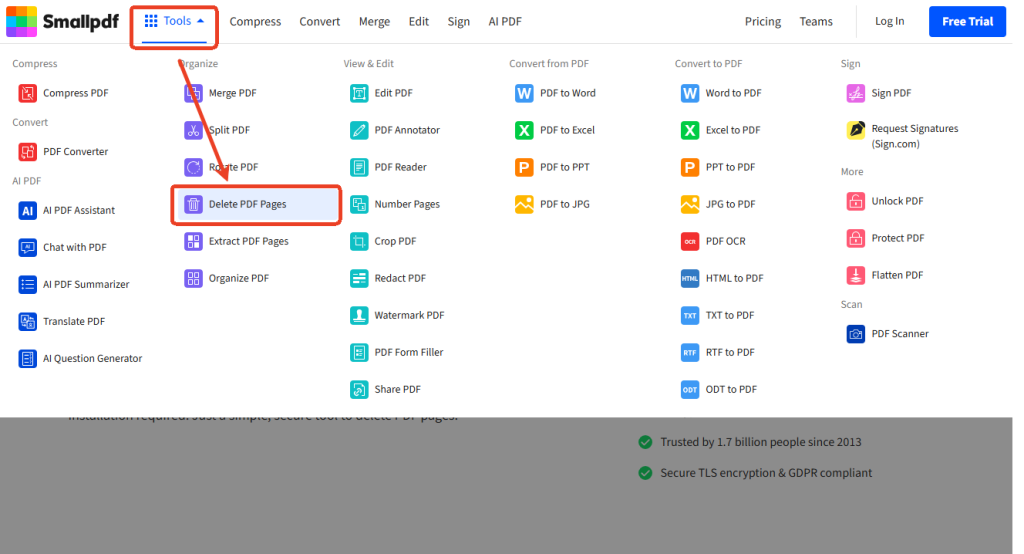Click the RTF to PDF icon
The image size is (1024, 554).
tap(690, 353)
